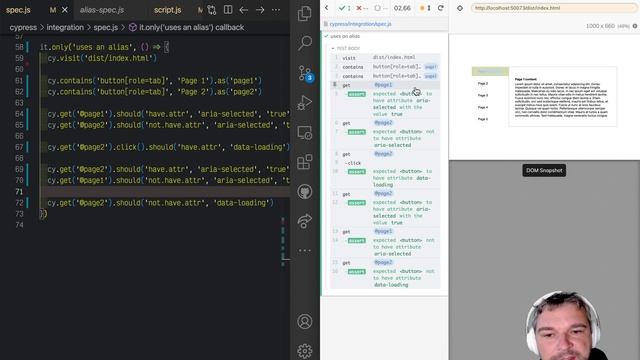Click the 1000 x 660 viewport size text
This screenshot has height=360, width=640.
(x=600, y=26)
